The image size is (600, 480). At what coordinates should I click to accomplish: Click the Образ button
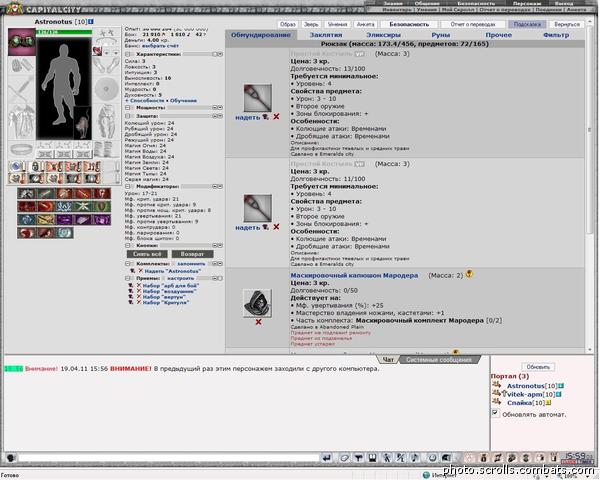288,24
